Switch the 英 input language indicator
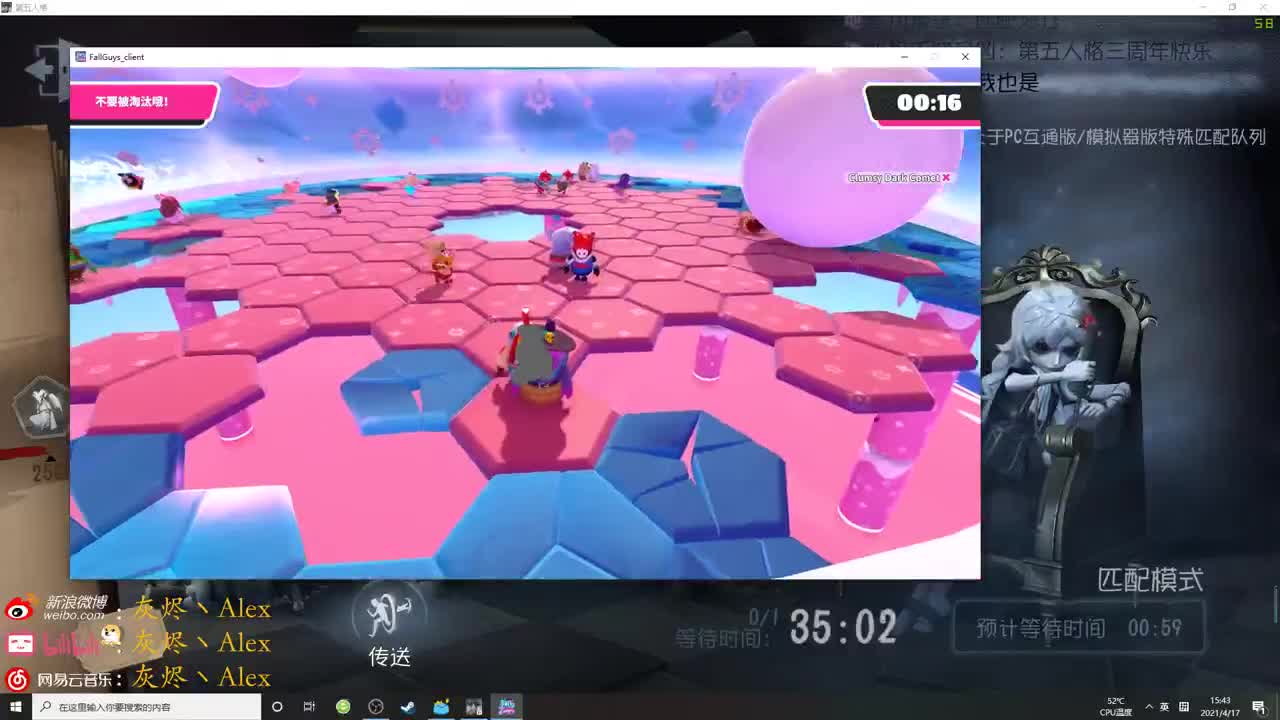 1165,707
